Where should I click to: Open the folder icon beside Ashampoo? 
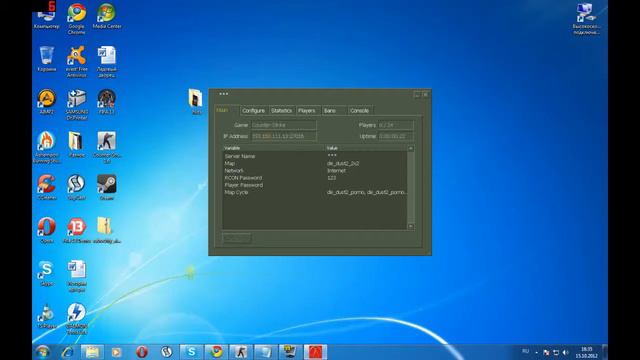point(77,144)
